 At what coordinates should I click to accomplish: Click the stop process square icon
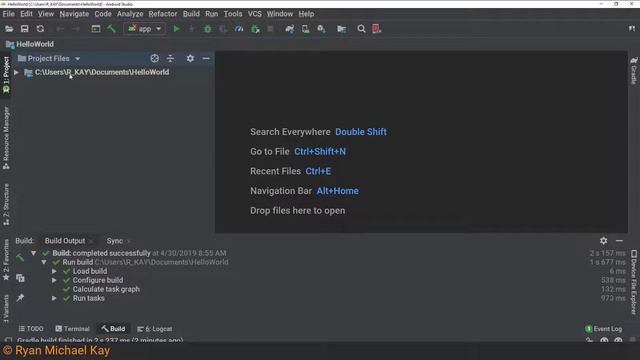tap(270, 29)
